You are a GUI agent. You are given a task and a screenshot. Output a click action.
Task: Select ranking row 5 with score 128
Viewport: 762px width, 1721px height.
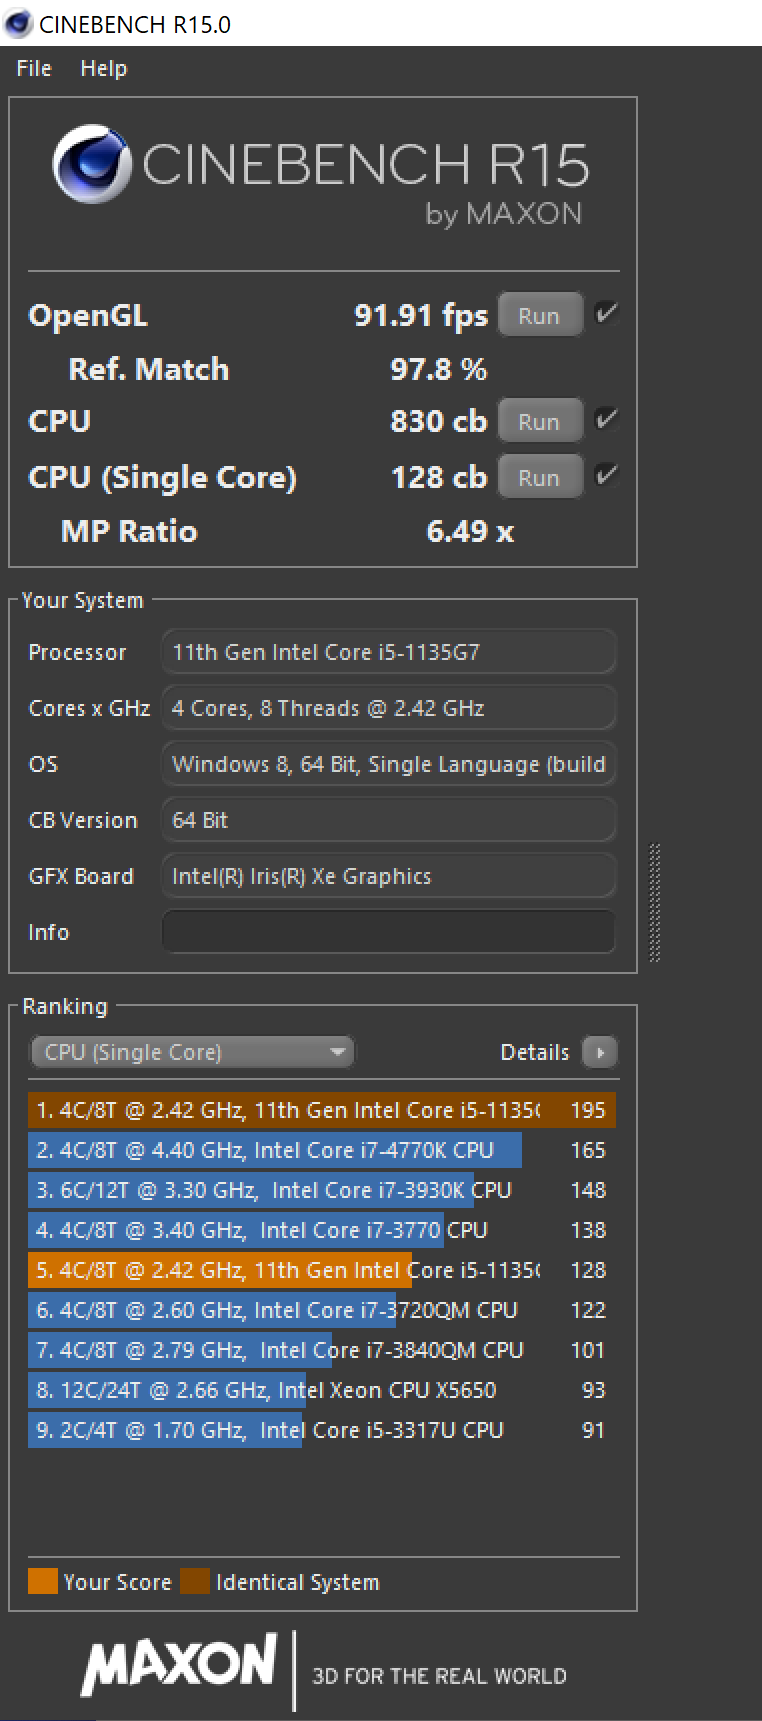[x=322, y=1270]
